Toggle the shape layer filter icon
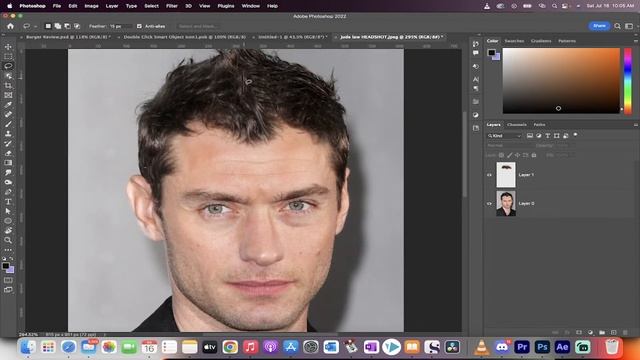The width and height of the screenshot is (640, 360). [557, 136]
